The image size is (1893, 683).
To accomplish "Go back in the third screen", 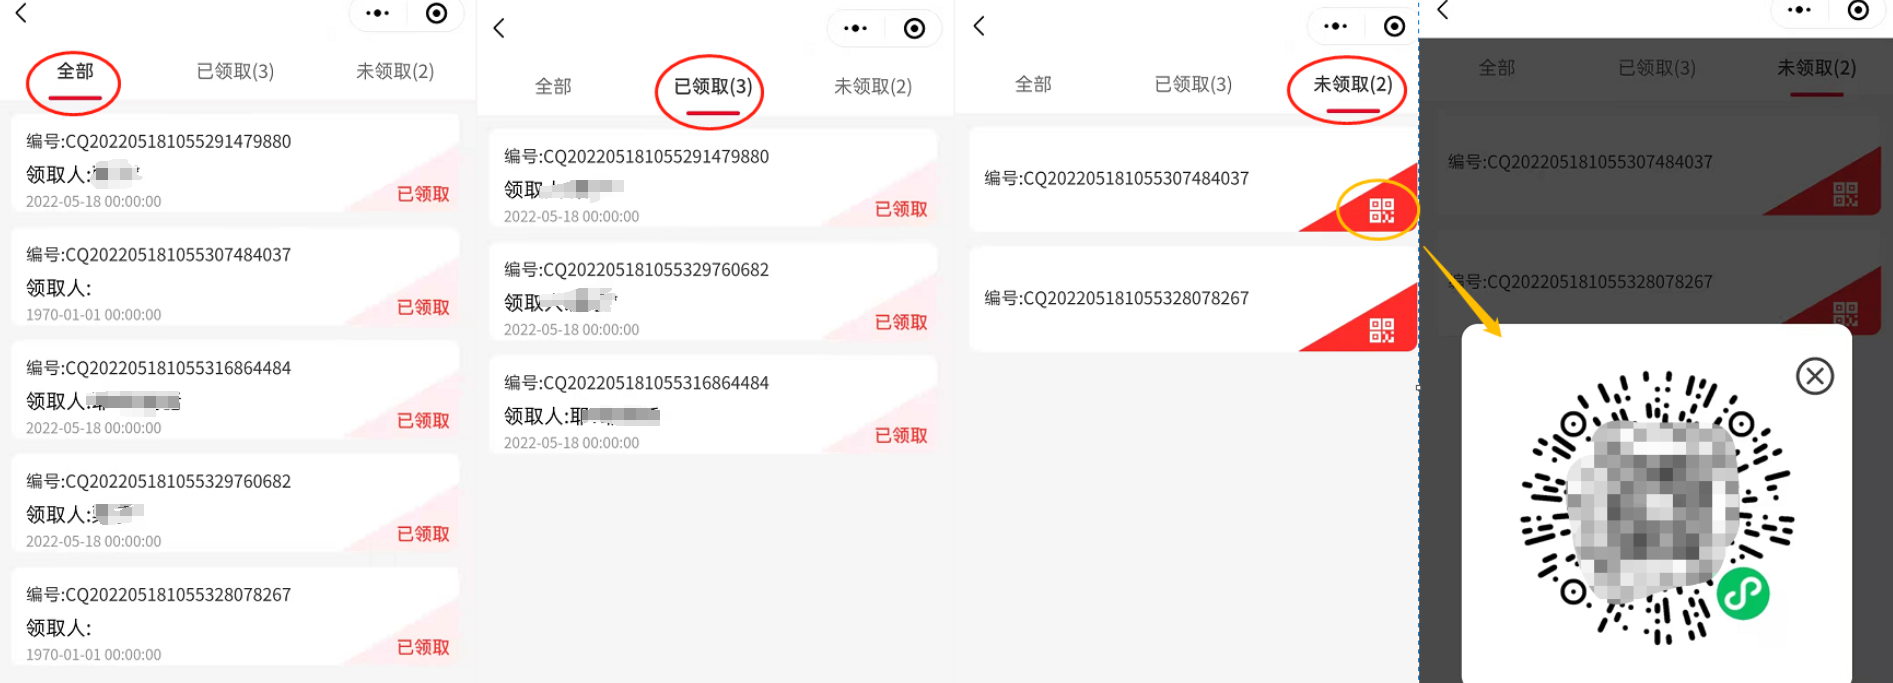I will [979, 26].
